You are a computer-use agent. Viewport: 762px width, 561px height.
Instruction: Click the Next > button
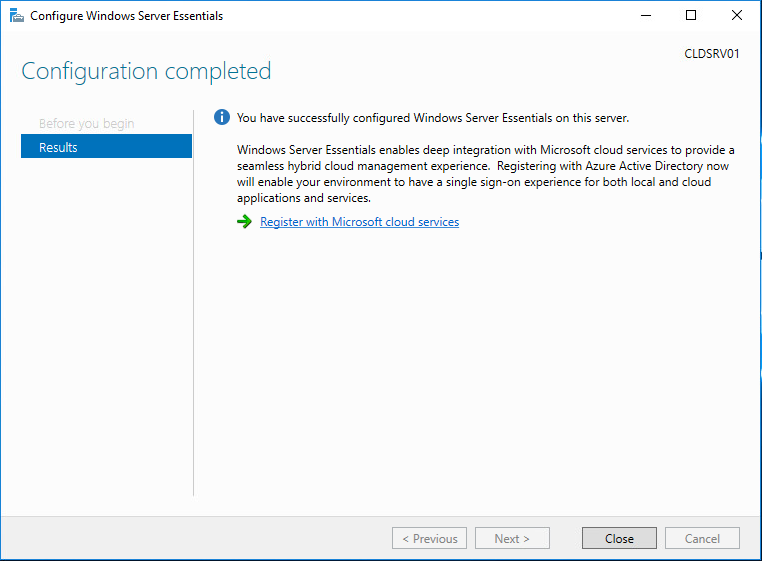[x=512, y=538]
